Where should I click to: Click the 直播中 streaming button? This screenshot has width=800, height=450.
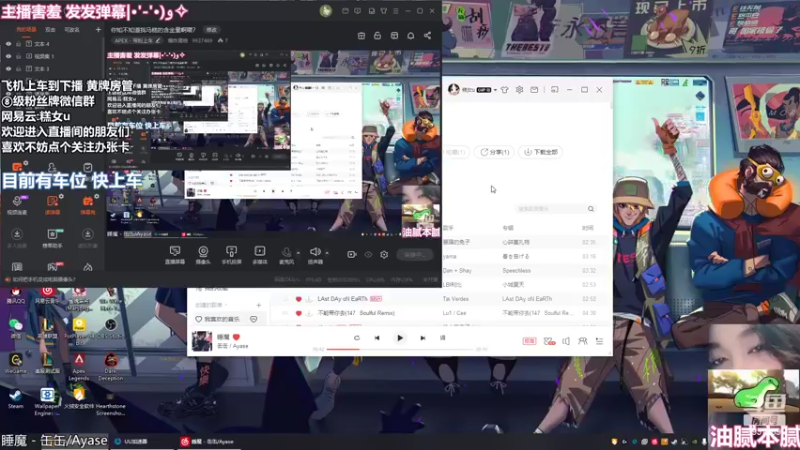pyautogui.click(x=414, y=255)
